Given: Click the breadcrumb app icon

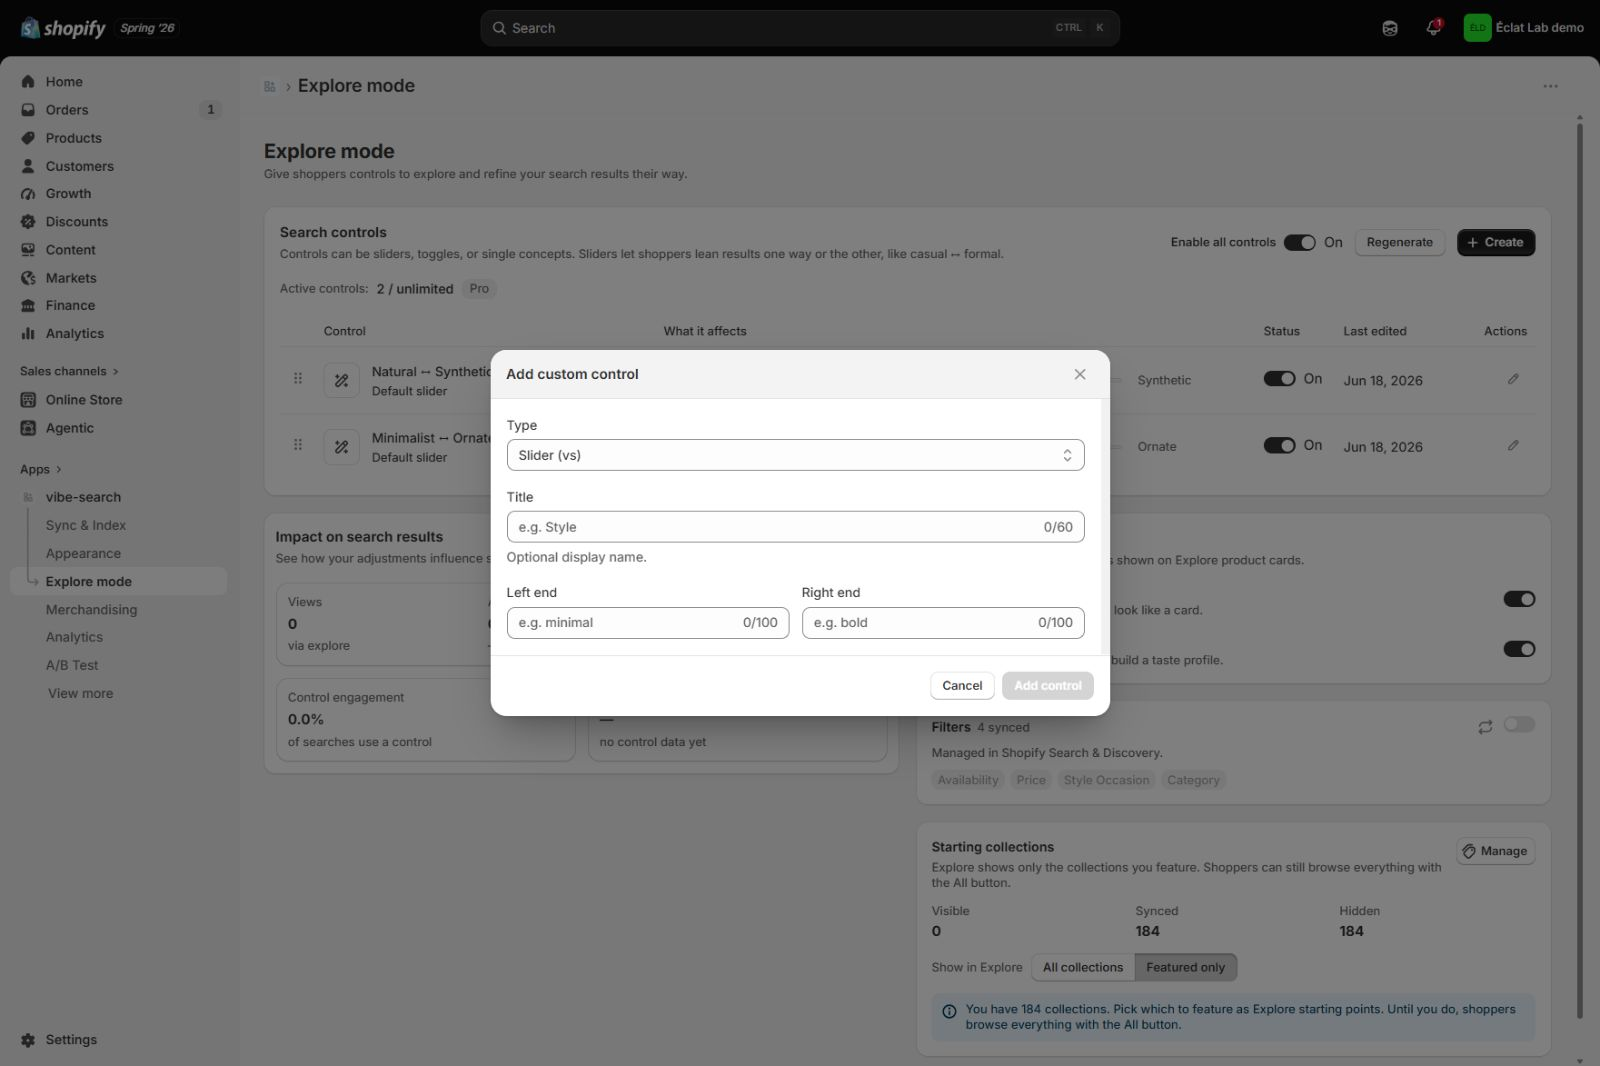Looking at the screenshot, I should pos(270,87).
